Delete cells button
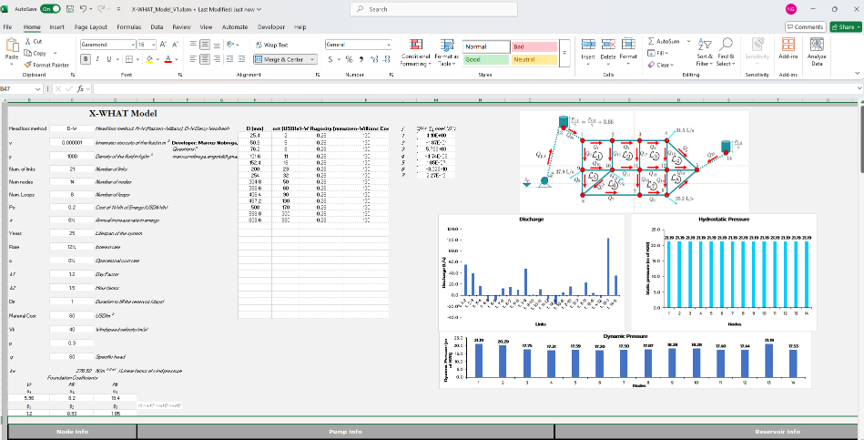This screenshot has width=864, height=440. (x=608, y=51)
